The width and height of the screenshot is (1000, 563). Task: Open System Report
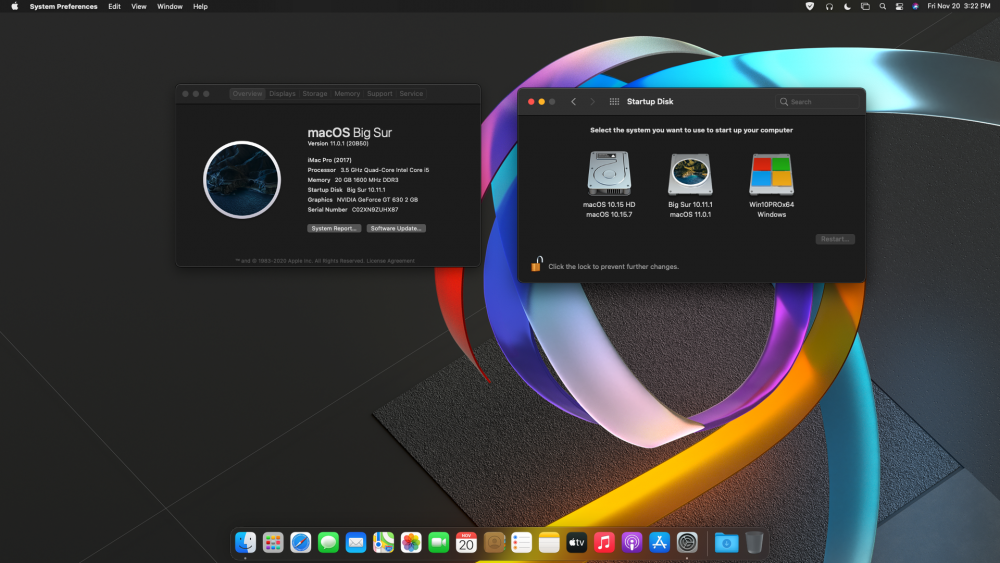[x=334, y=228]
